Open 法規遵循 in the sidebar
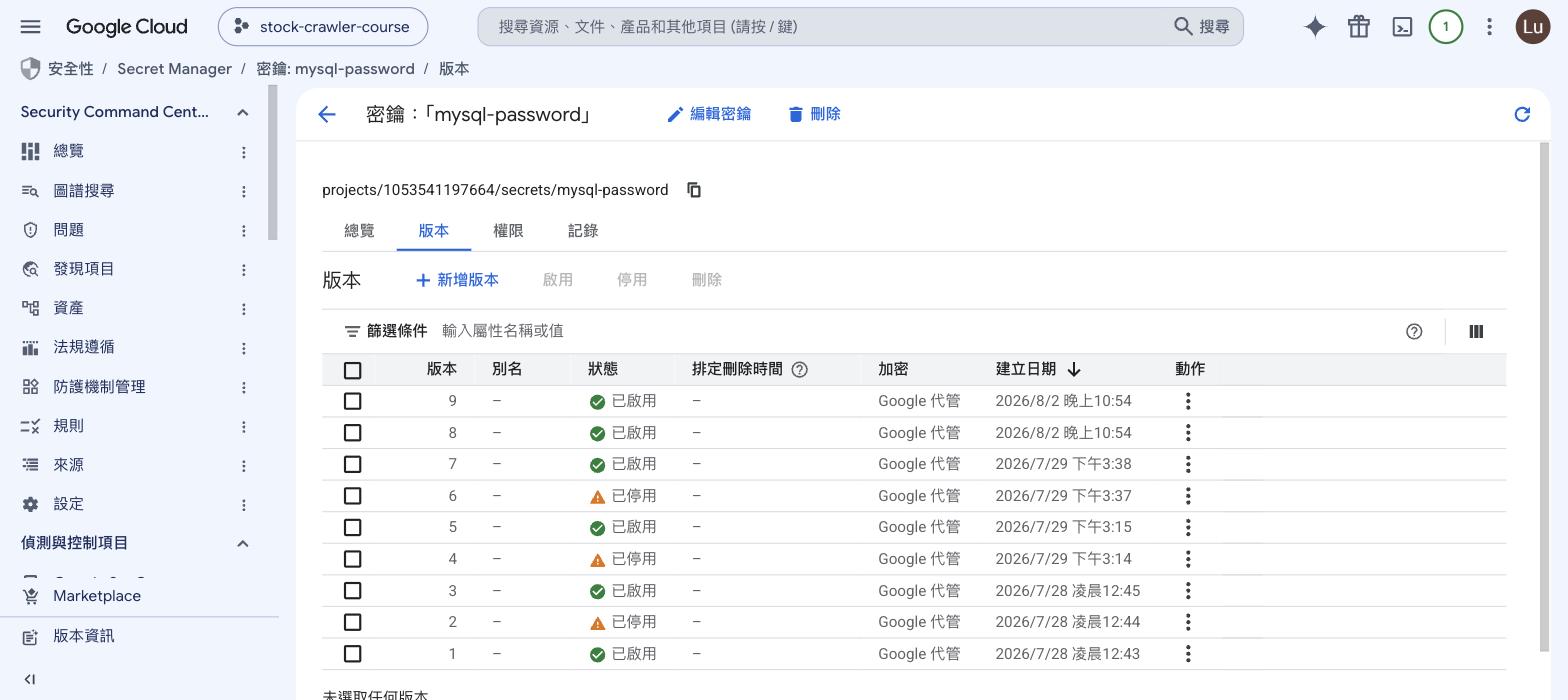 click(x=84, y=347)
